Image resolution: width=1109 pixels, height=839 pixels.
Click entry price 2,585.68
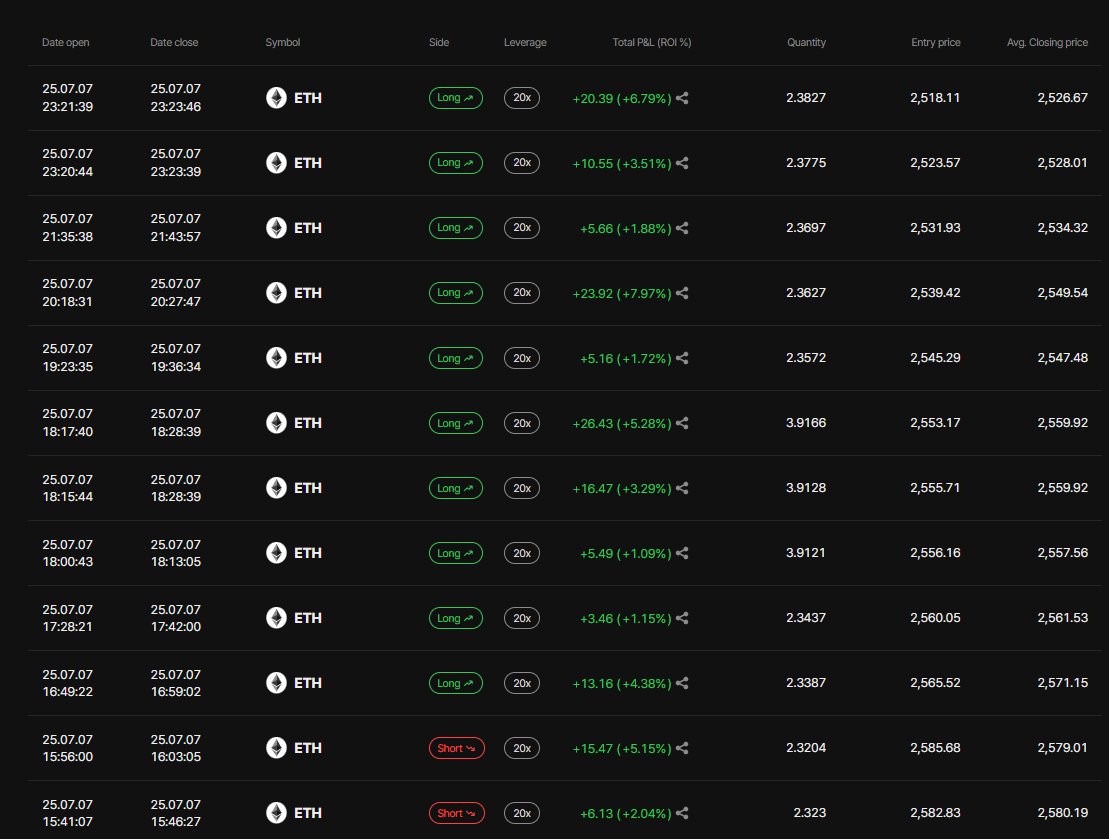coord(935,748)
